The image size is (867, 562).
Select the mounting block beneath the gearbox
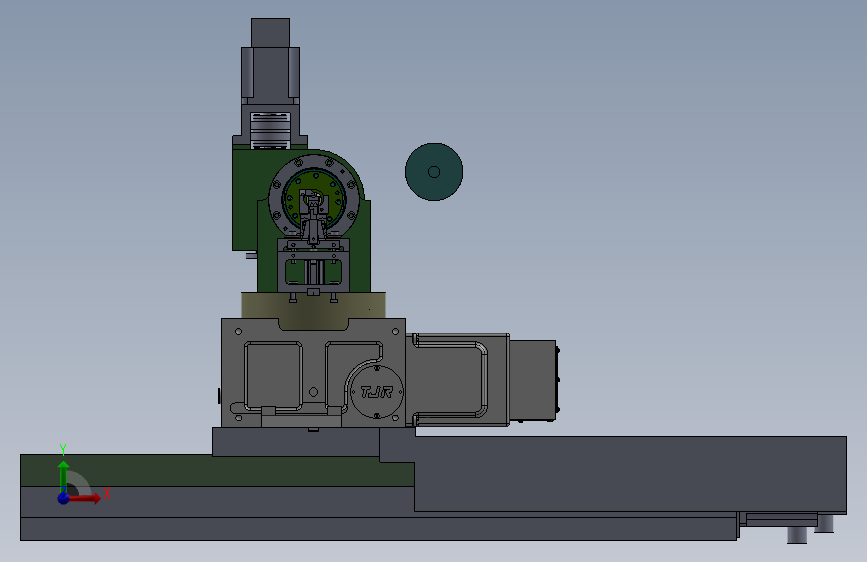(296, 441)
